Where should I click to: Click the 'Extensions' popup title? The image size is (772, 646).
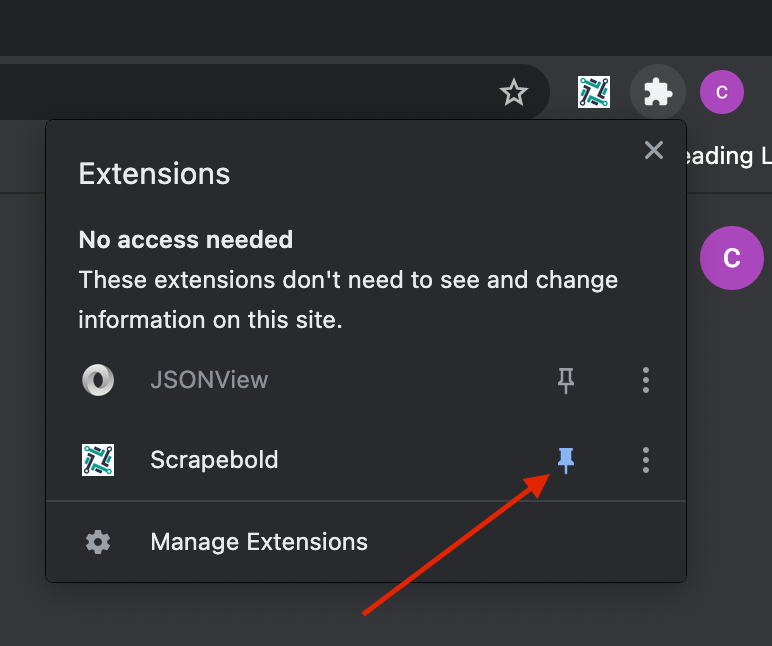(x=154, y=174)
